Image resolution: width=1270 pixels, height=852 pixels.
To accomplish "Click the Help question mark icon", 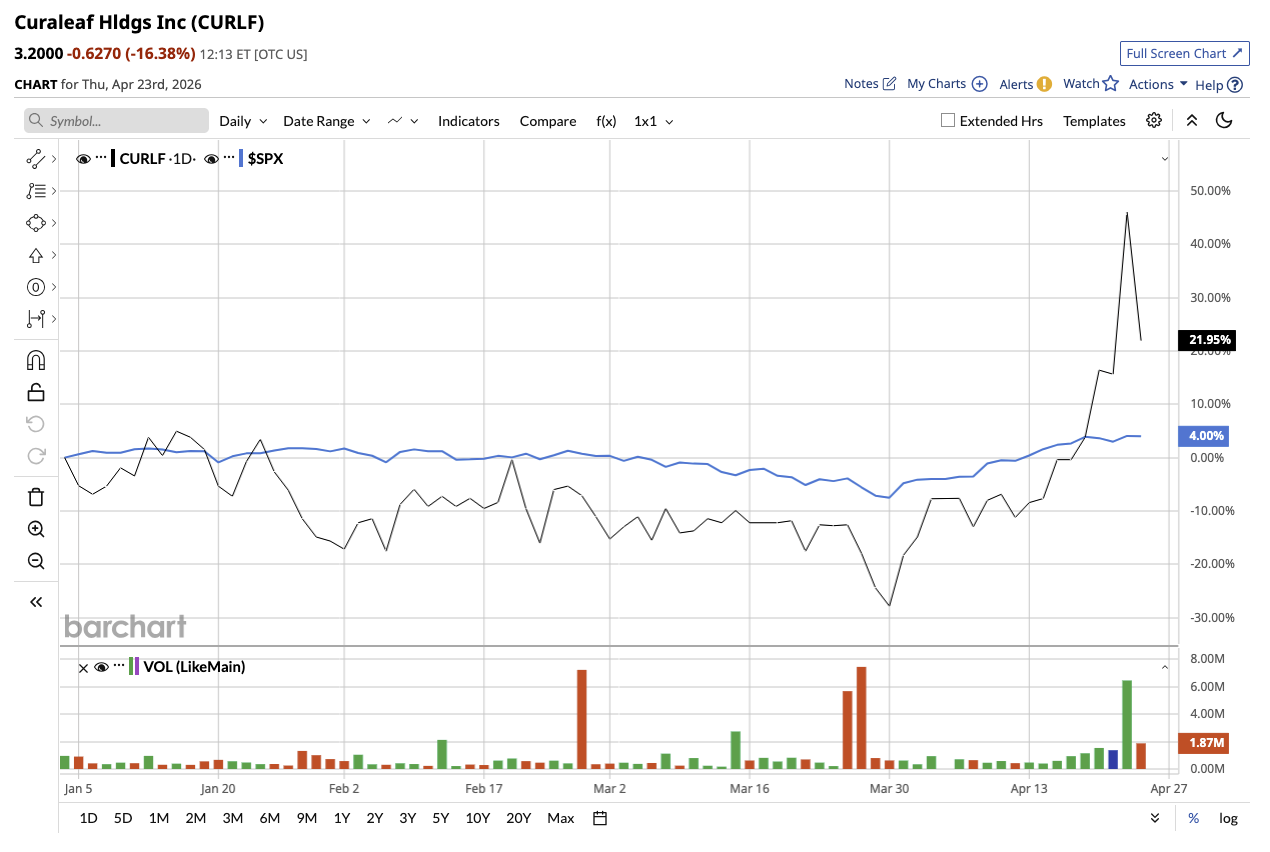I will 1235,85.
